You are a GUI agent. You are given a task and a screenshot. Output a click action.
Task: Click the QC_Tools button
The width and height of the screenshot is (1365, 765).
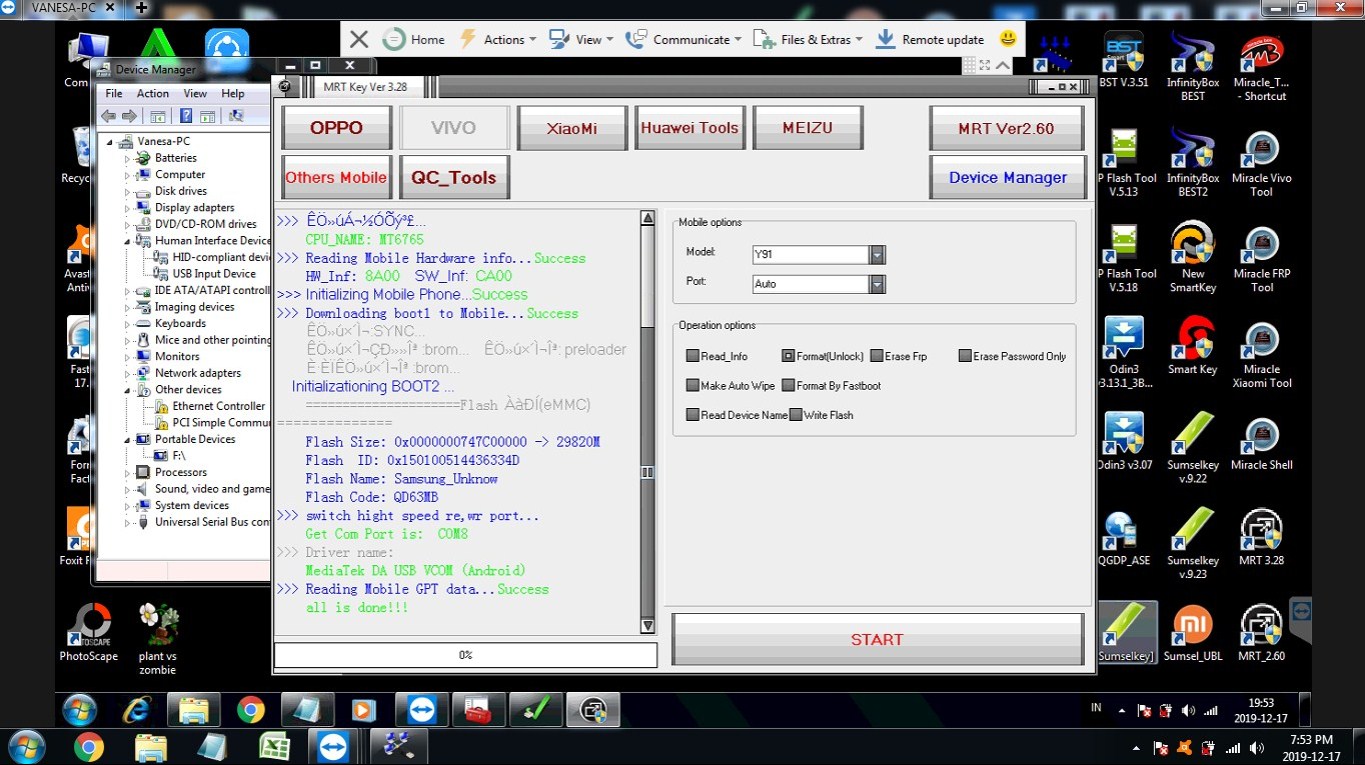click(454, 178)
